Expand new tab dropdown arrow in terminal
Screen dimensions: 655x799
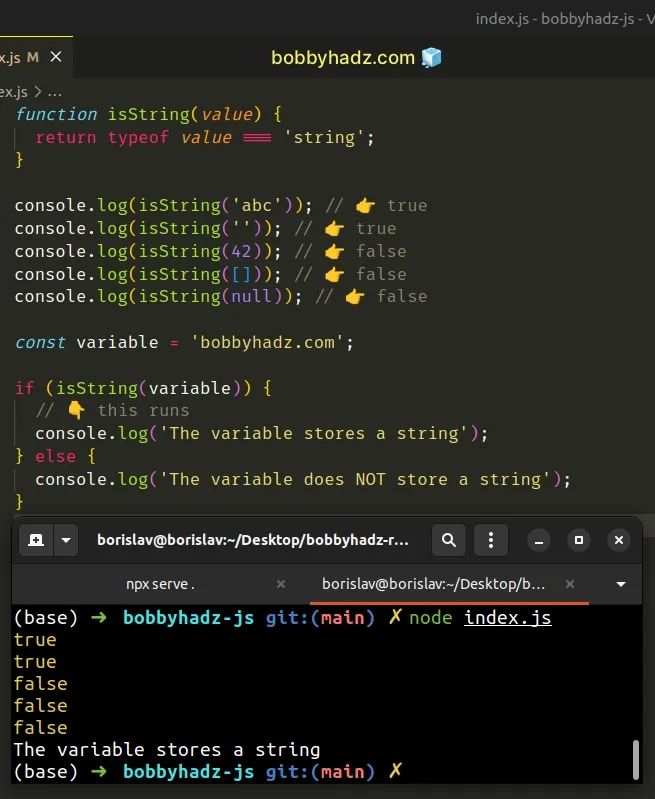tap(66, 540)
